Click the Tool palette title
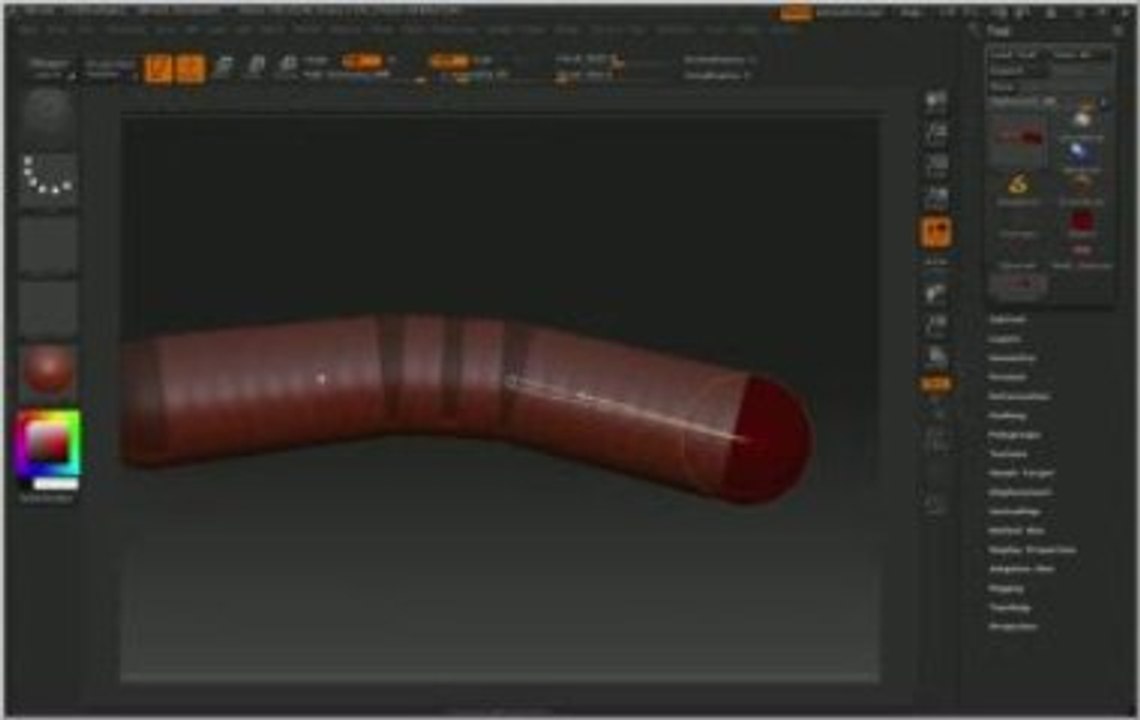This screenshot has height=720, width=1140. [x=998, y=31]
